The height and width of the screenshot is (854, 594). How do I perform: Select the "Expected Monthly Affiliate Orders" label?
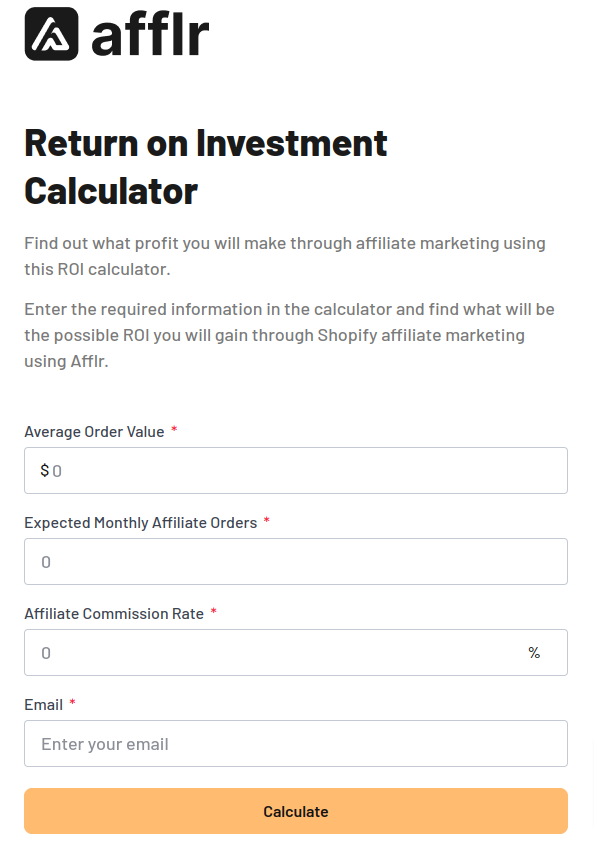138,522
